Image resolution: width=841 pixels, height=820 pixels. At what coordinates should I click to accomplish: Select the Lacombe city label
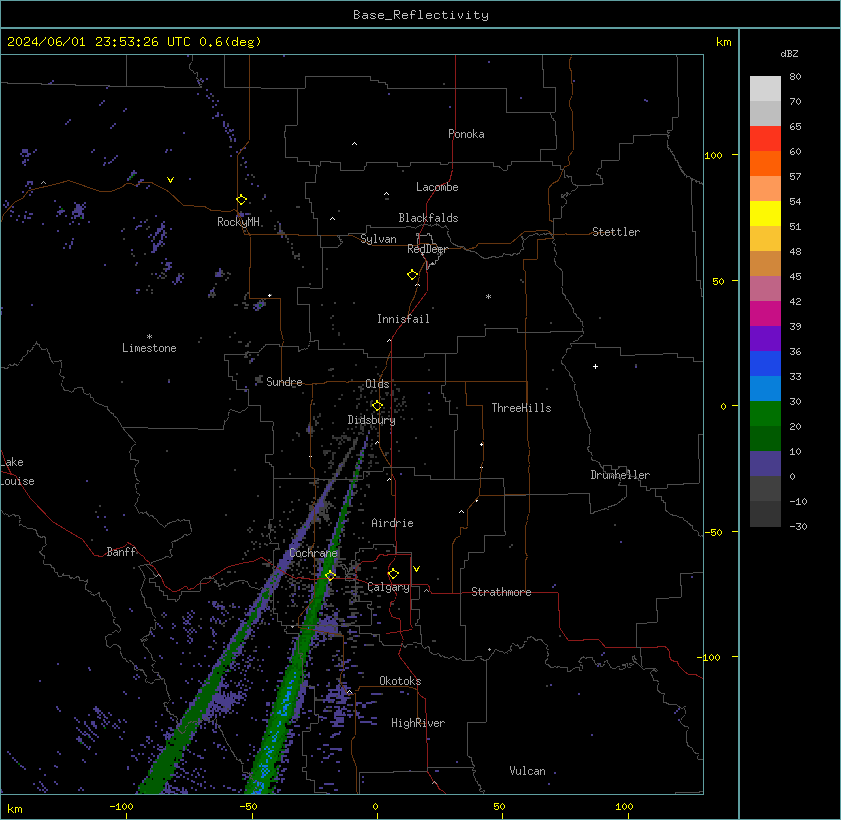point(437,187)
